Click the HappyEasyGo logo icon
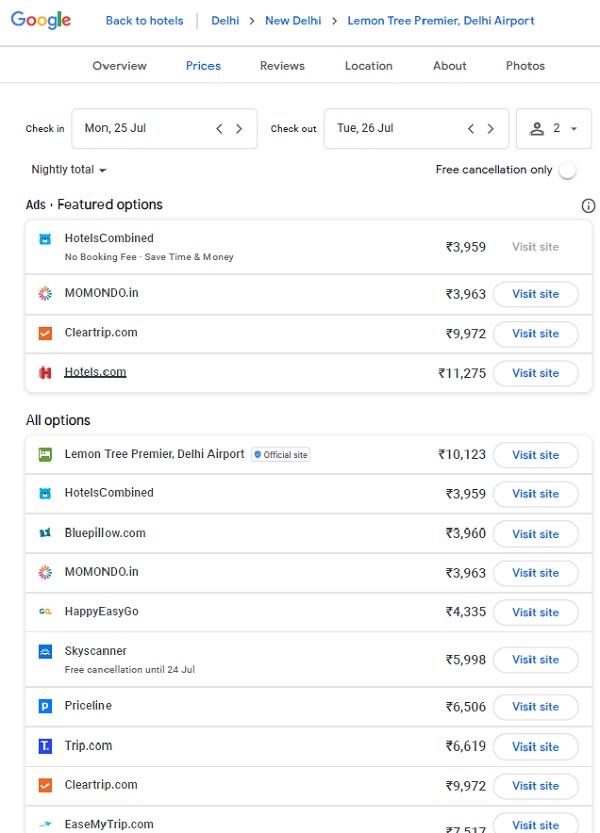The image size is (600, 833). click(45, 611)
